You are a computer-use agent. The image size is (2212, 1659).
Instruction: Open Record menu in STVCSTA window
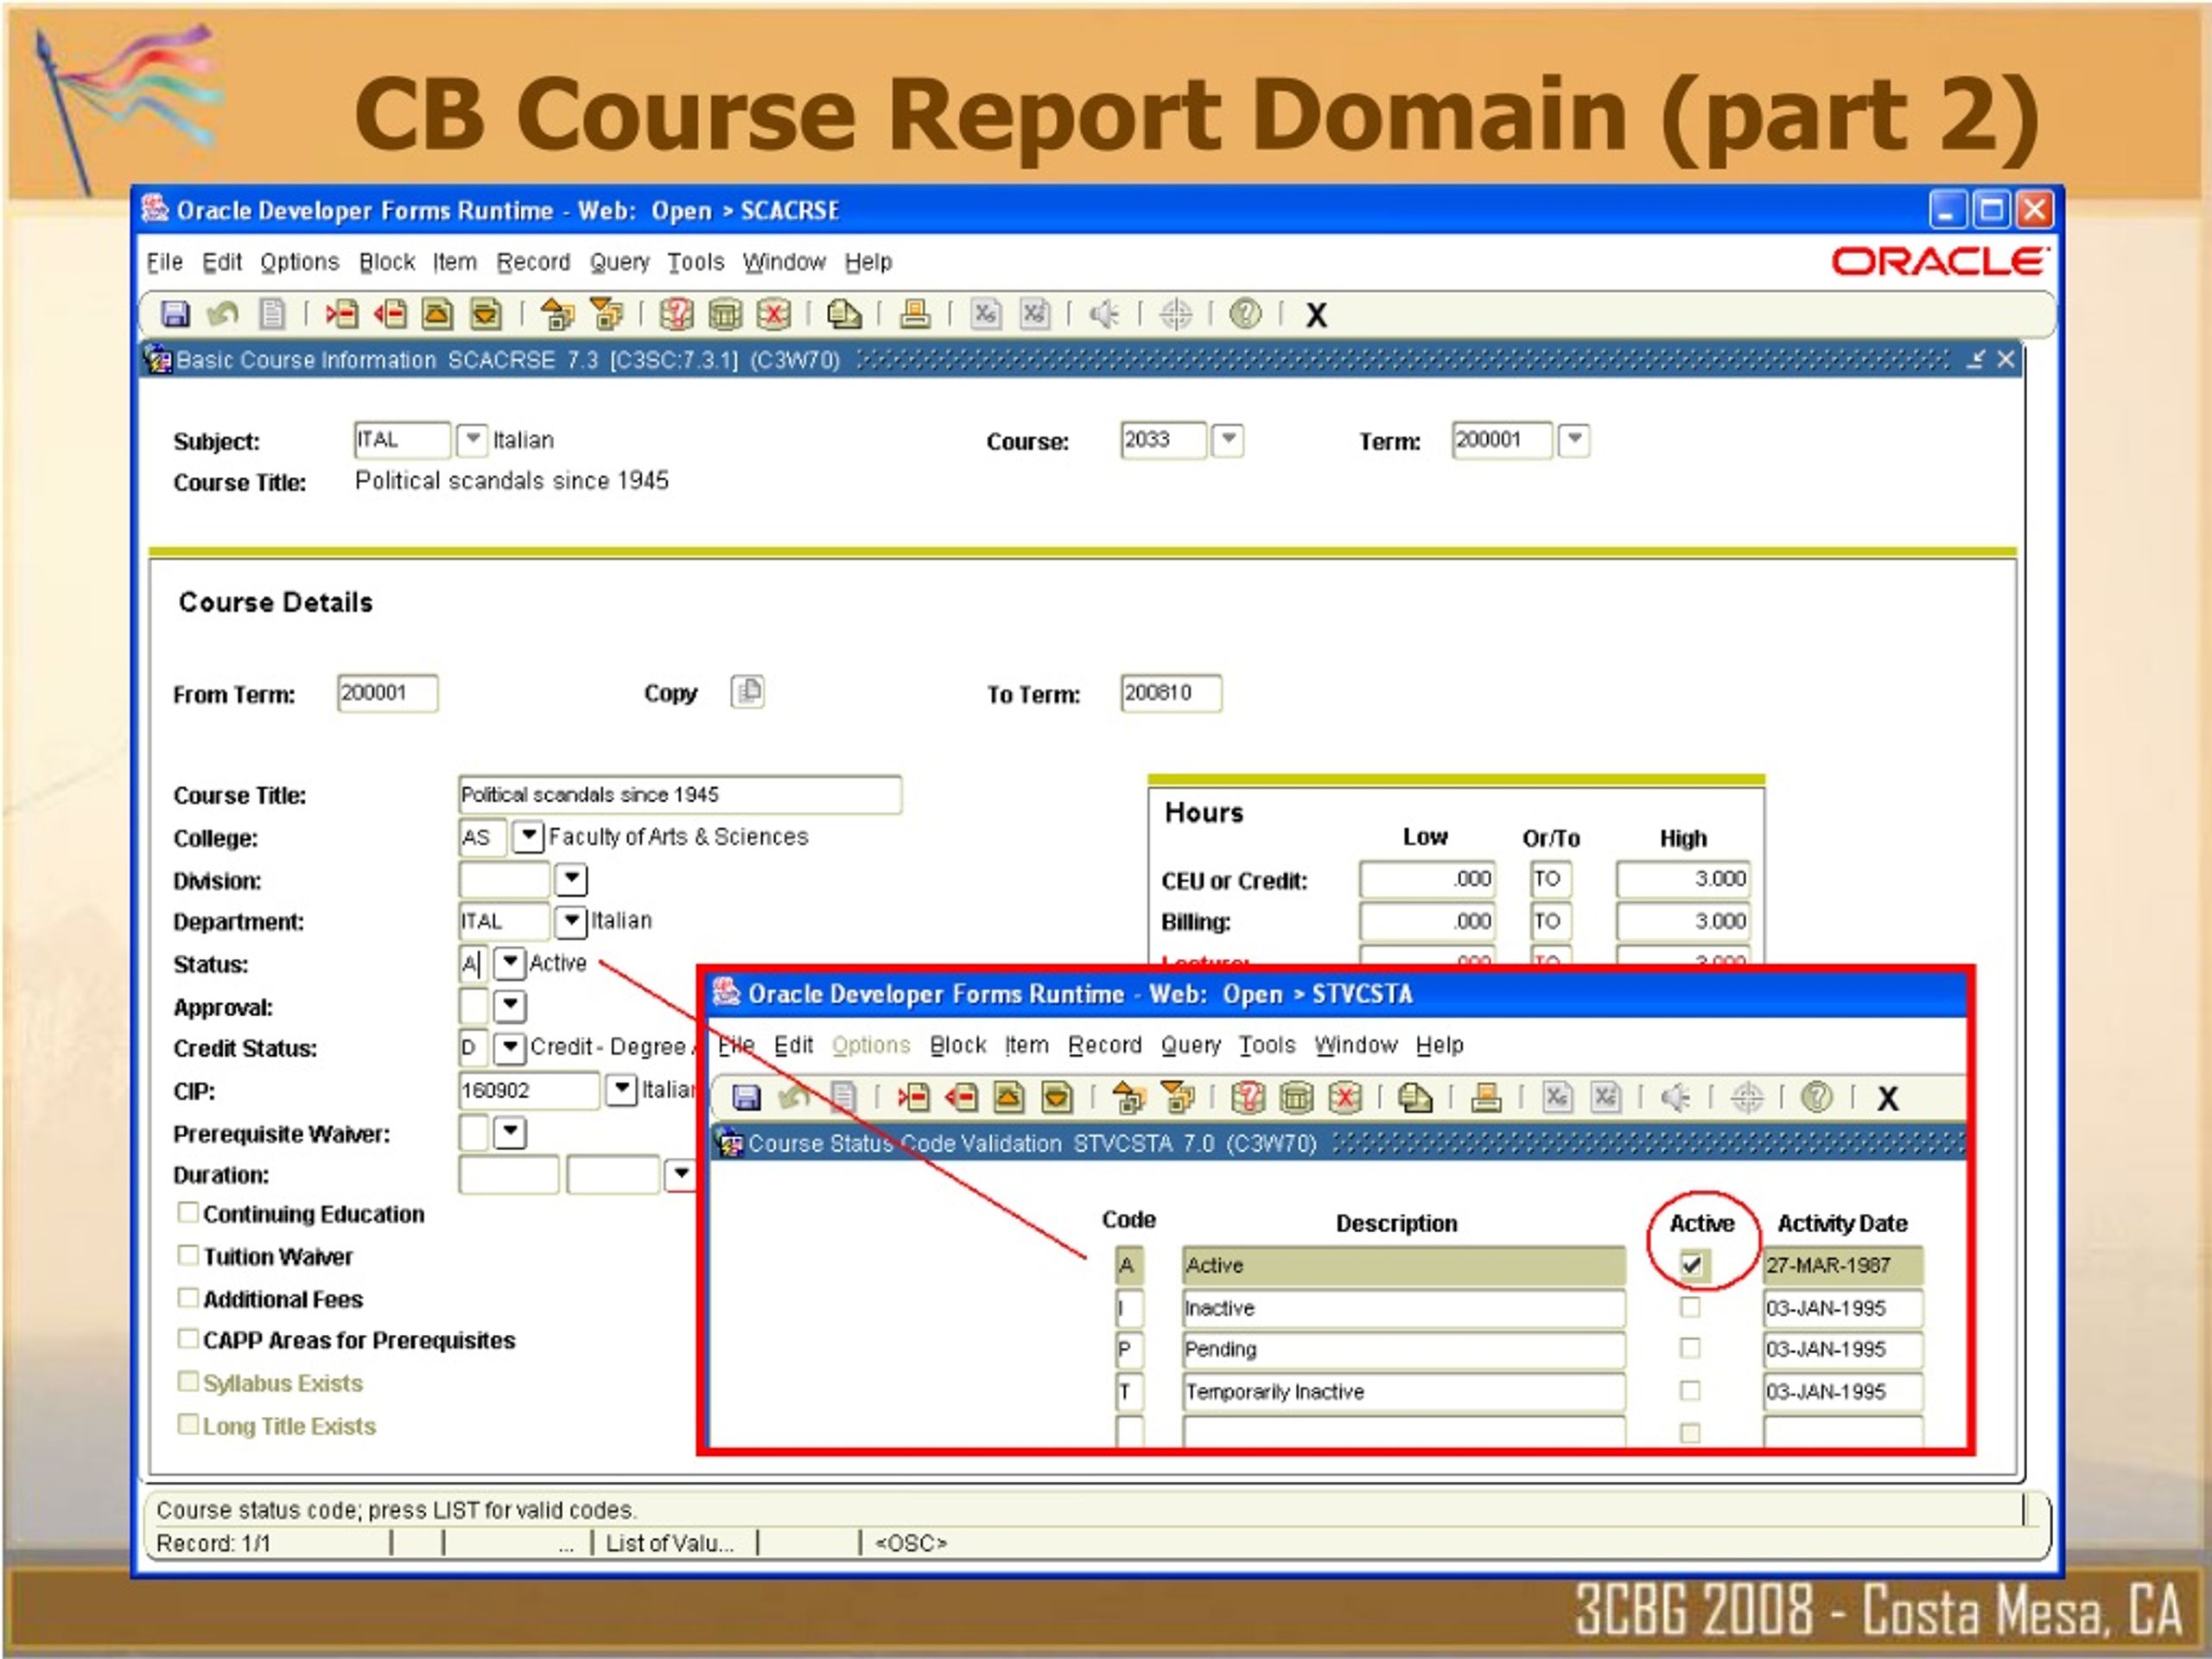click(1105, 1045)
